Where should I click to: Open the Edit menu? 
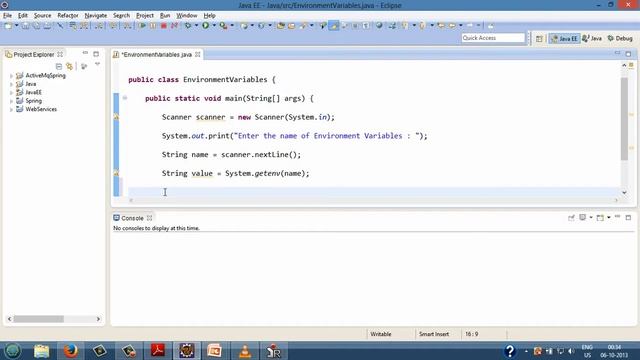tap(22, 16)
